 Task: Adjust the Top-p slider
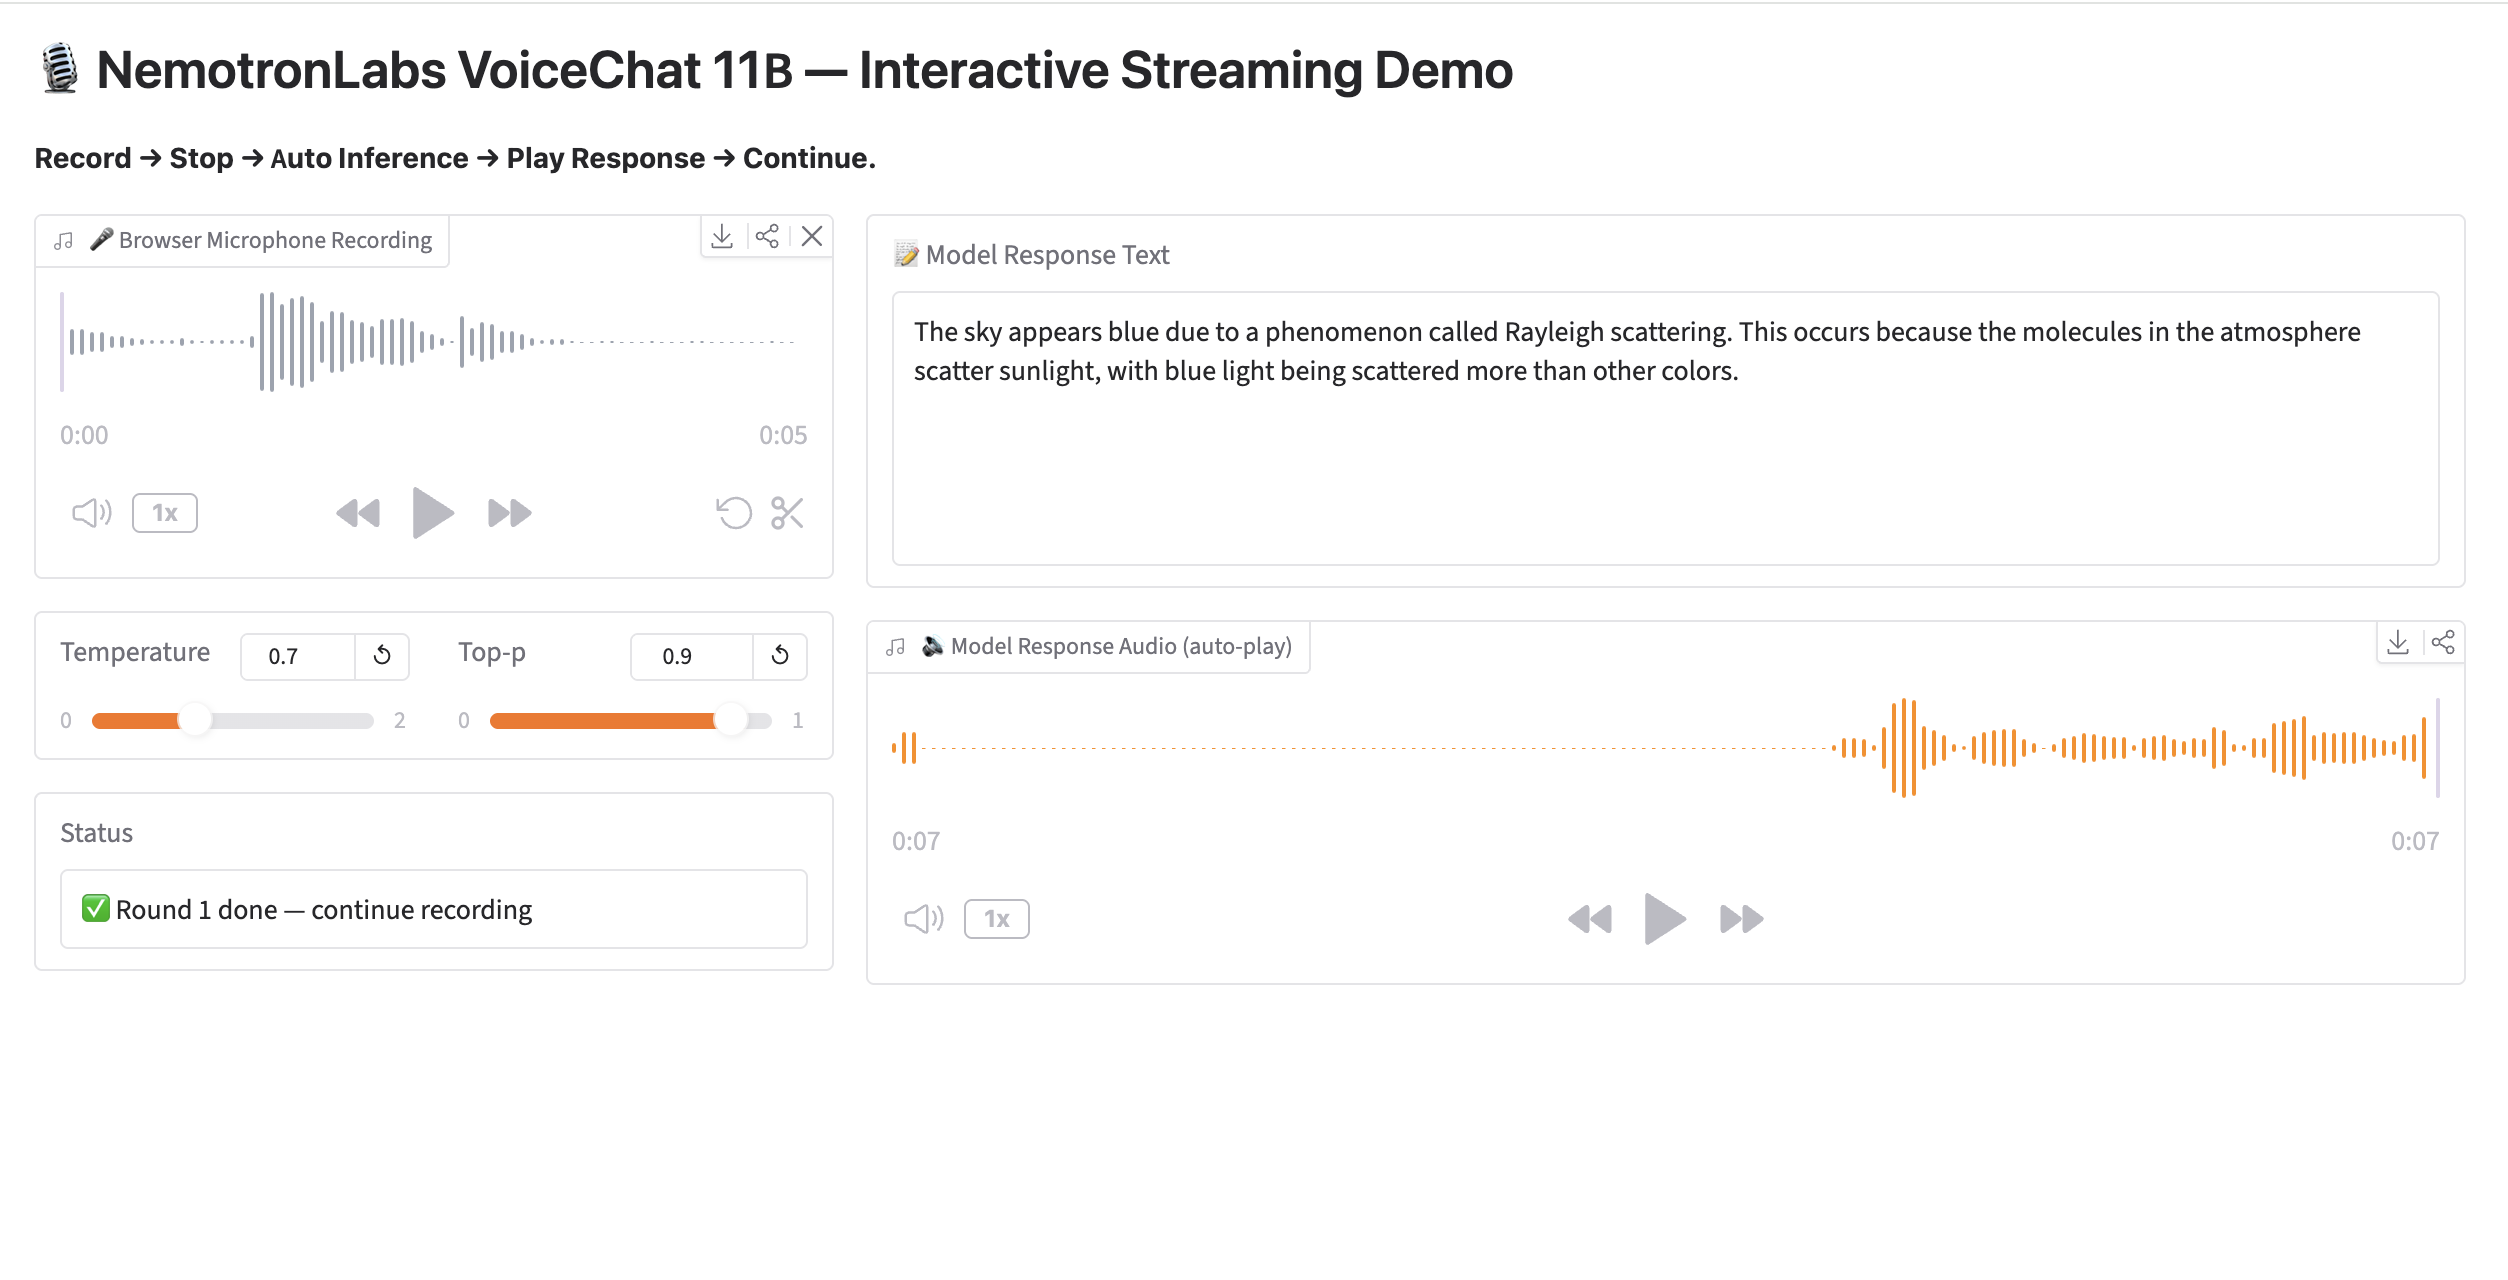pyautogui.click(x=630, y=720)
